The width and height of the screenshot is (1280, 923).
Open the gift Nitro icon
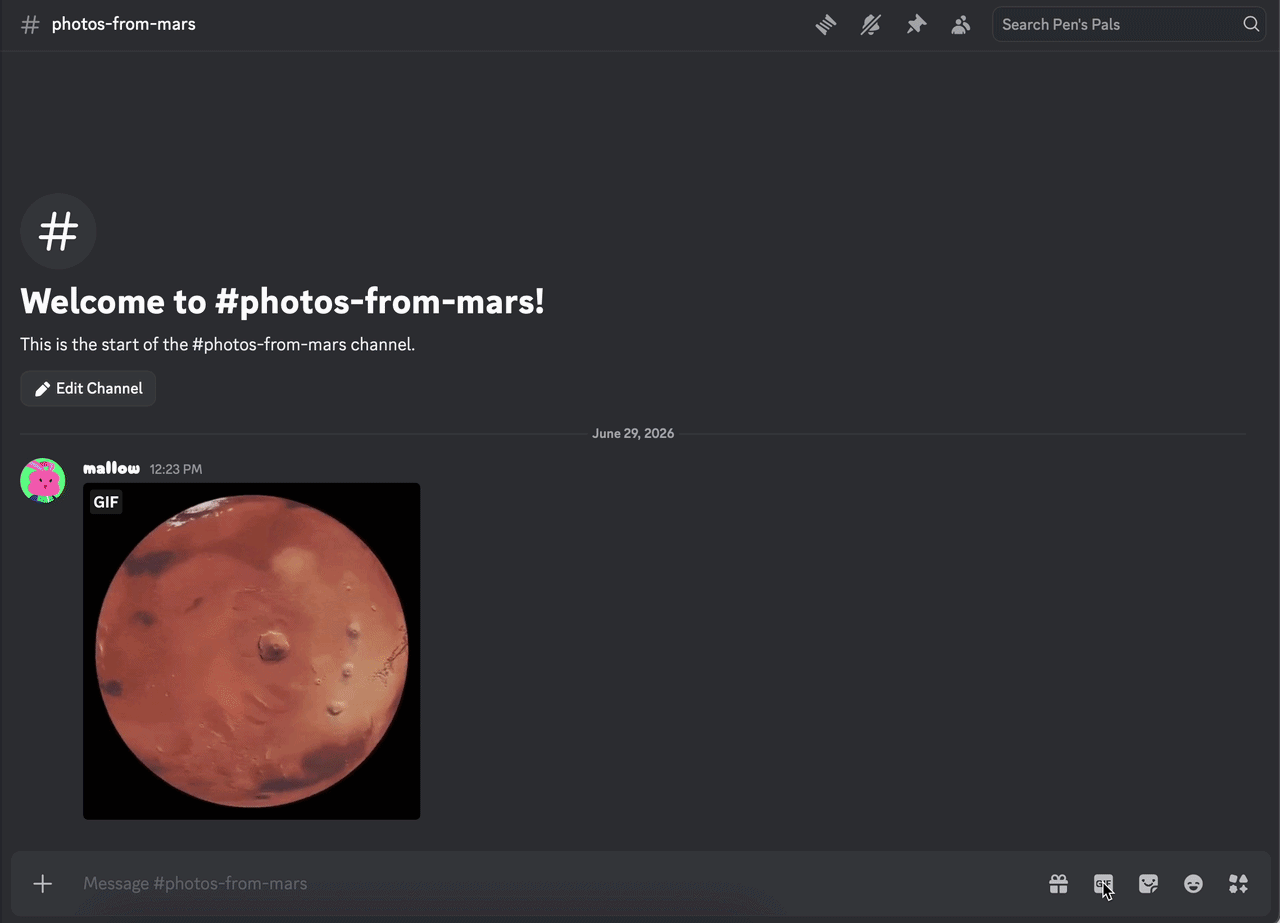tap(1058, 883)
